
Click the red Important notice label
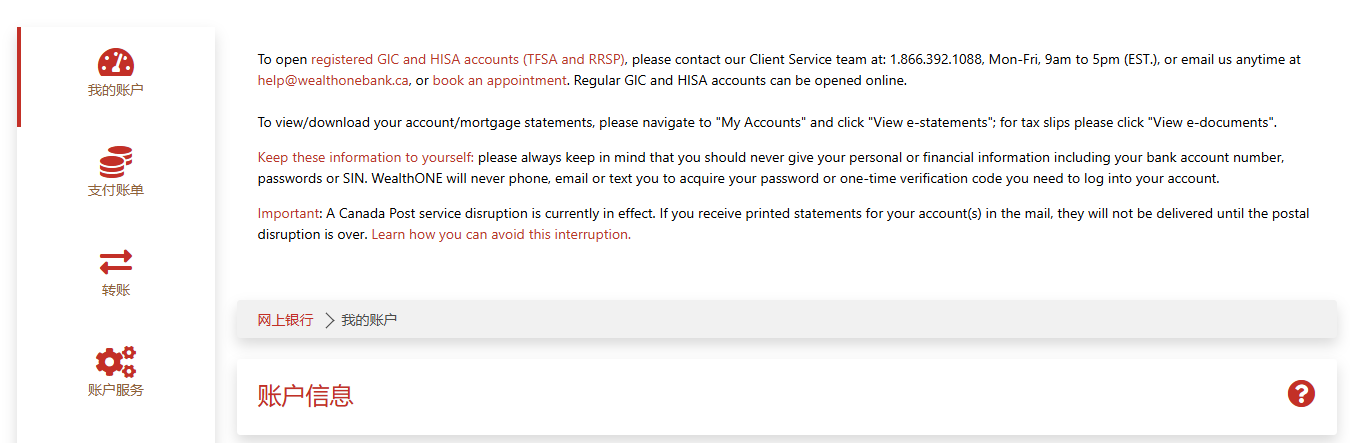289,214
